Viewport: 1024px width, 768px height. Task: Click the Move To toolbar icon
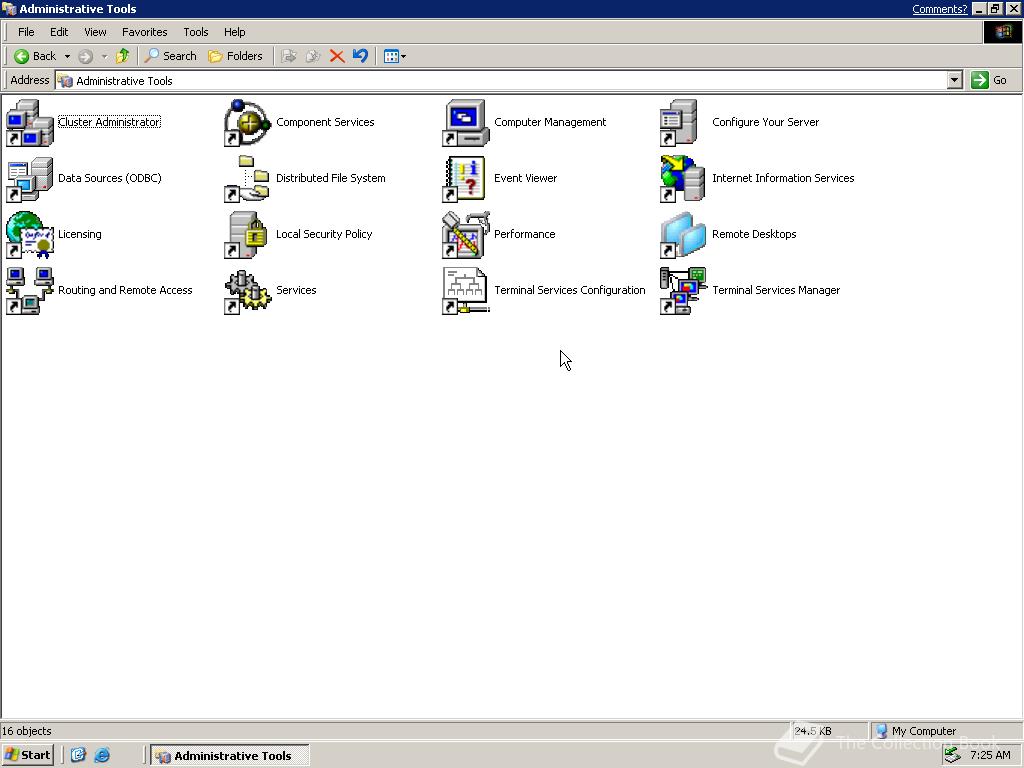tap(289, 56)
